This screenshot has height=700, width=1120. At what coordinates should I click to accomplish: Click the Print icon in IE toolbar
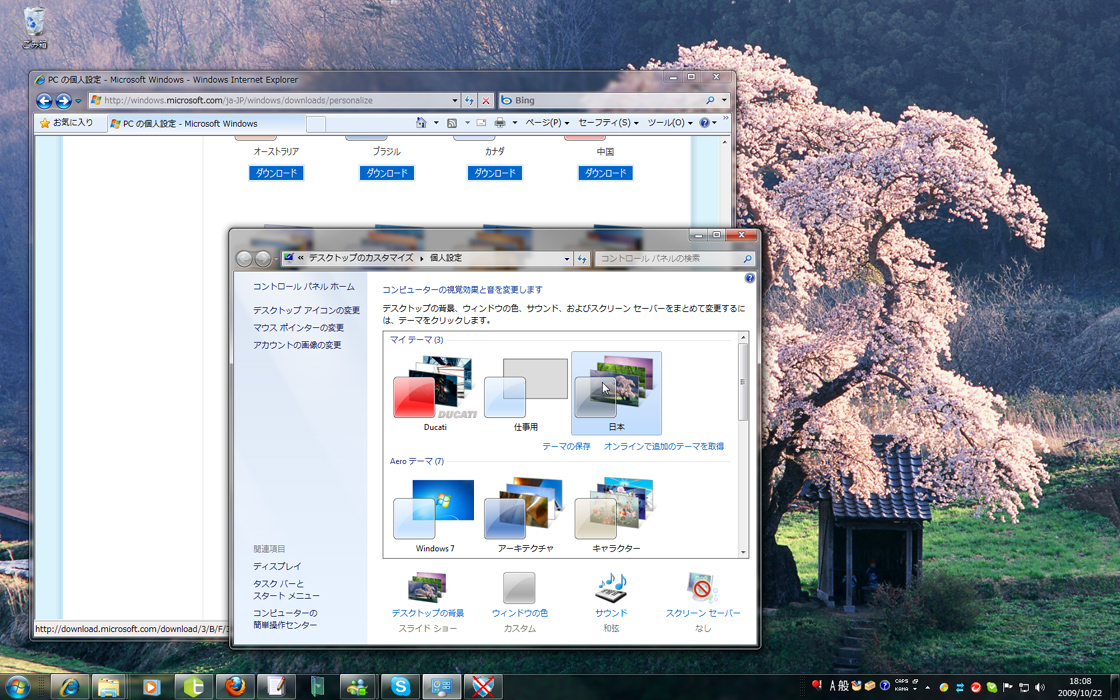pyautogui.click(x=500, y=123)
